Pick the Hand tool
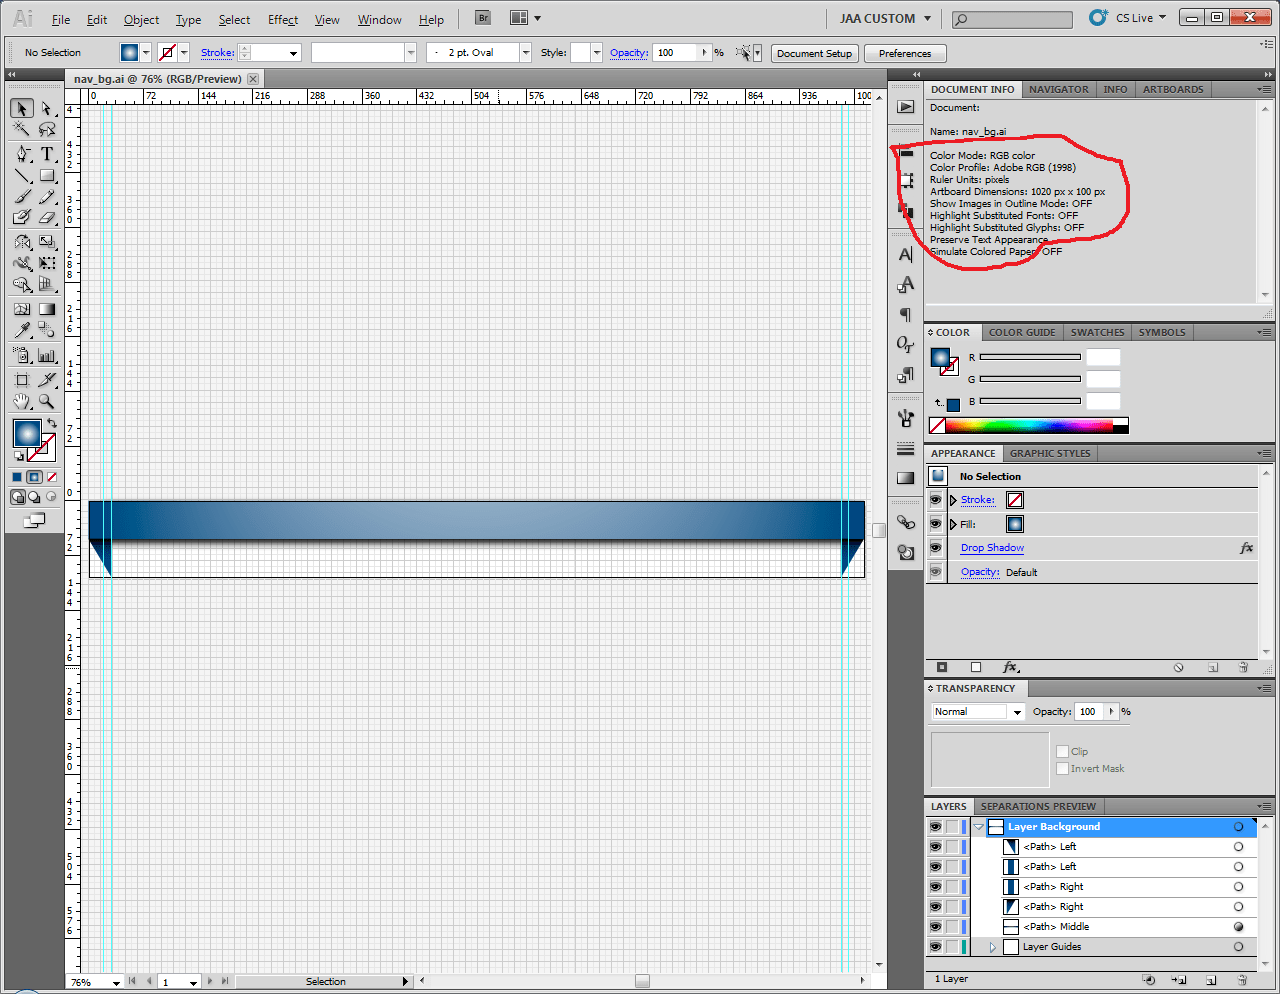Viewport: 1280px width, 994px height. click(22, 401)
